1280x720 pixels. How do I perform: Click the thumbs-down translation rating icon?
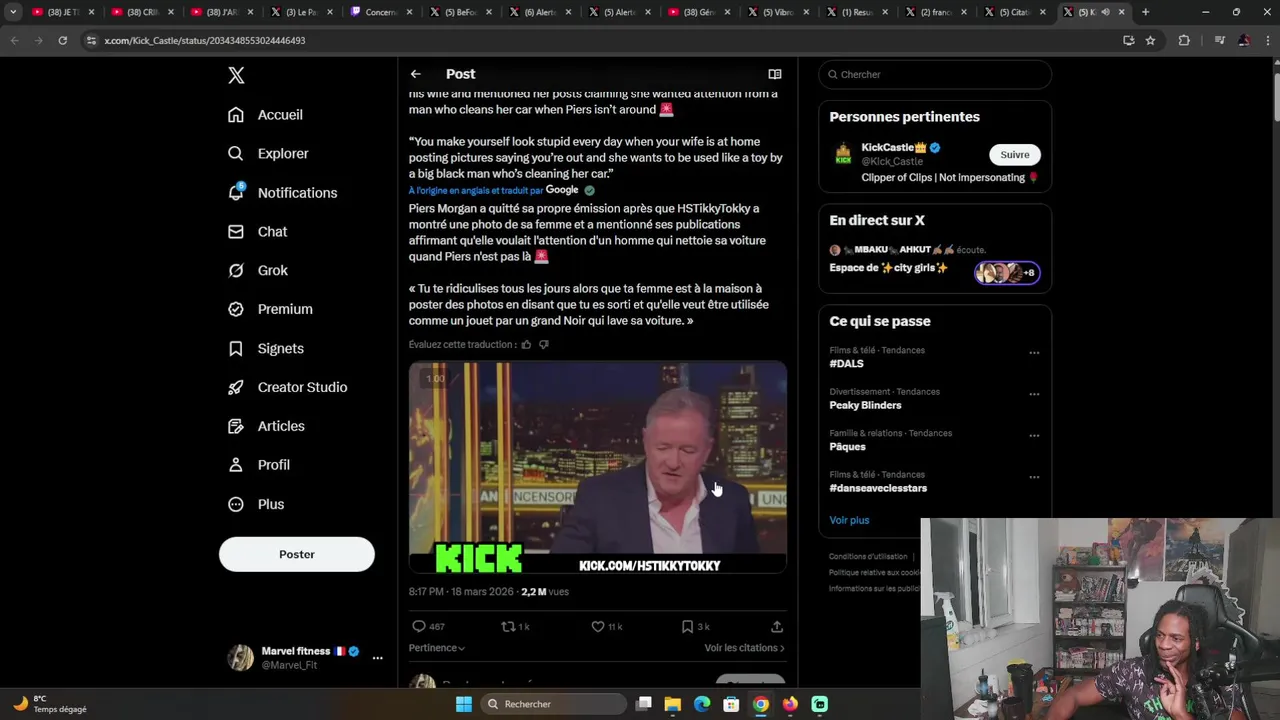tap(544, 345)
